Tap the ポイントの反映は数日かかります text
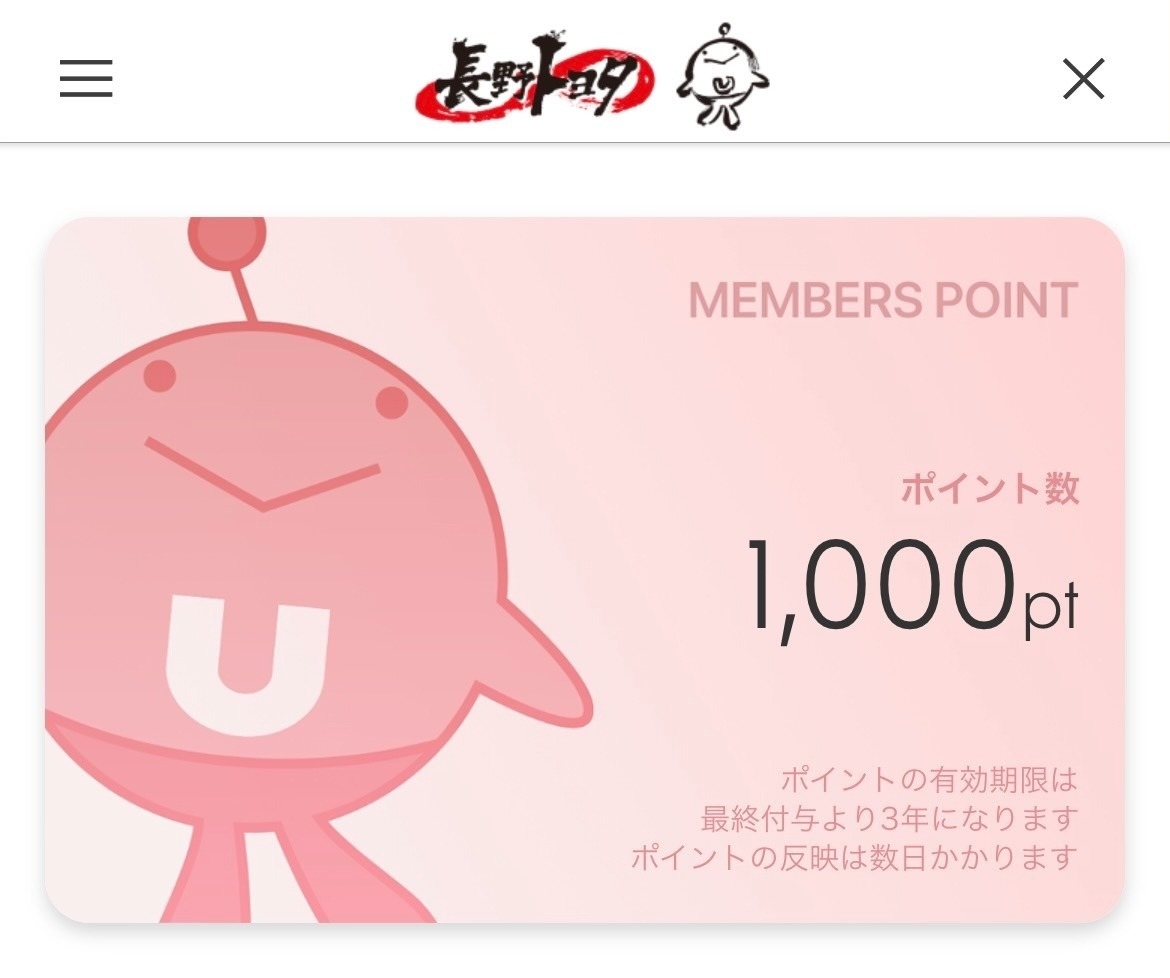The height and width of the screenshot is (978, 1170). pos(855,857)
